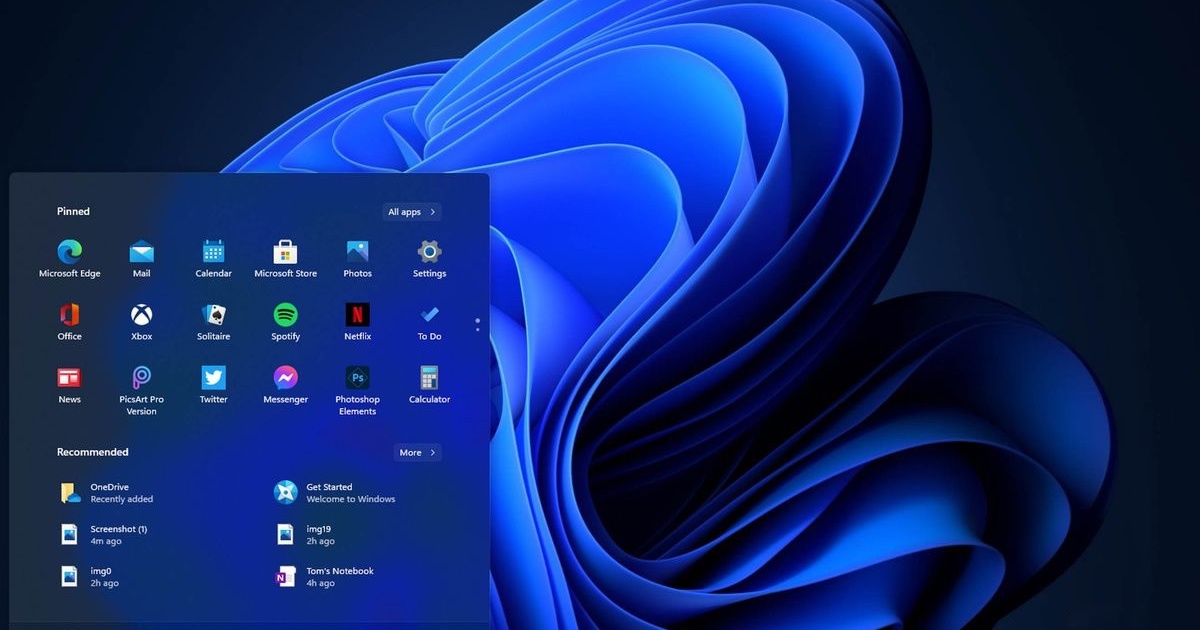
Task: Open Photoshop Elements
Action: pos(357,391)
